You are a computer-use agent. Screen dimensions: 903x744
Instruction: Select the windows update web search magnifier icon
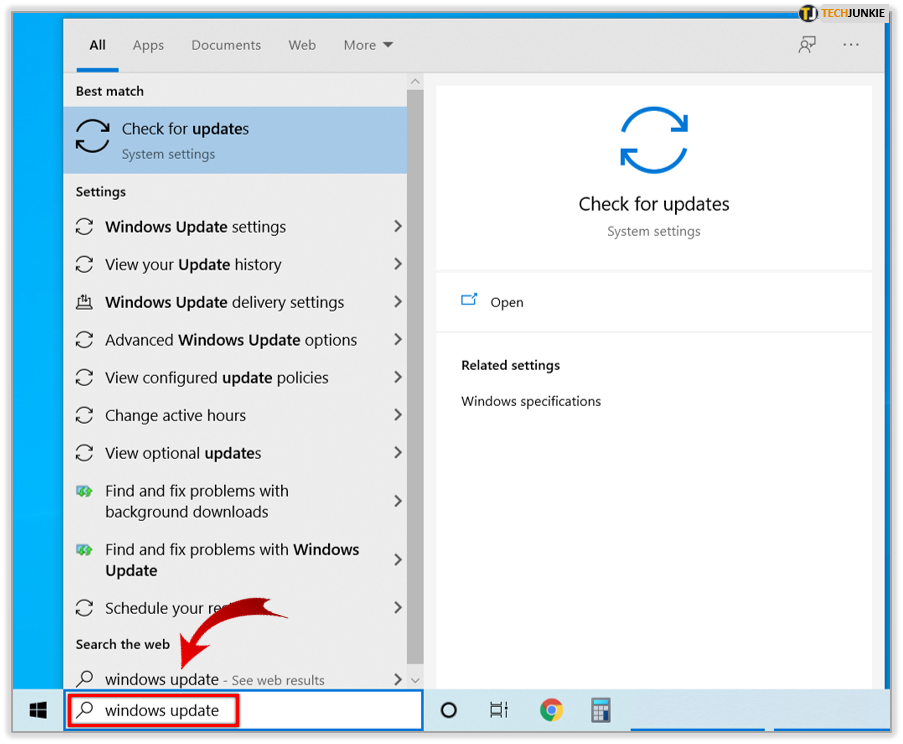click(x=85, y=679)
